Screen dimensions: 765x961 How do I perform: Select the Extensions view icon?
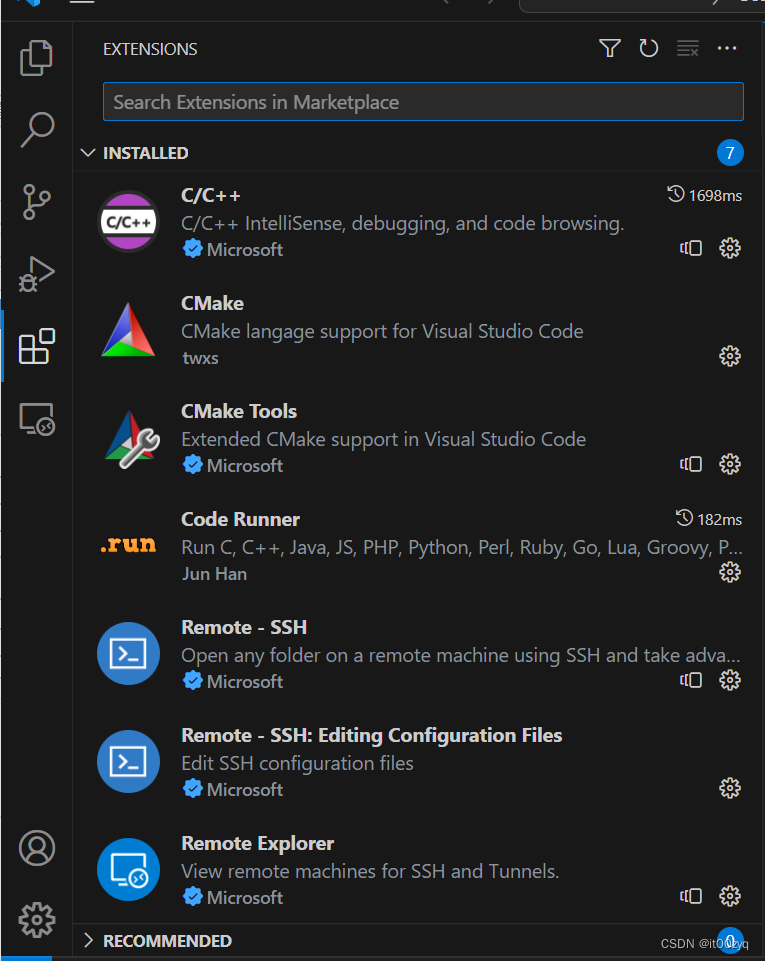point(37,346)
